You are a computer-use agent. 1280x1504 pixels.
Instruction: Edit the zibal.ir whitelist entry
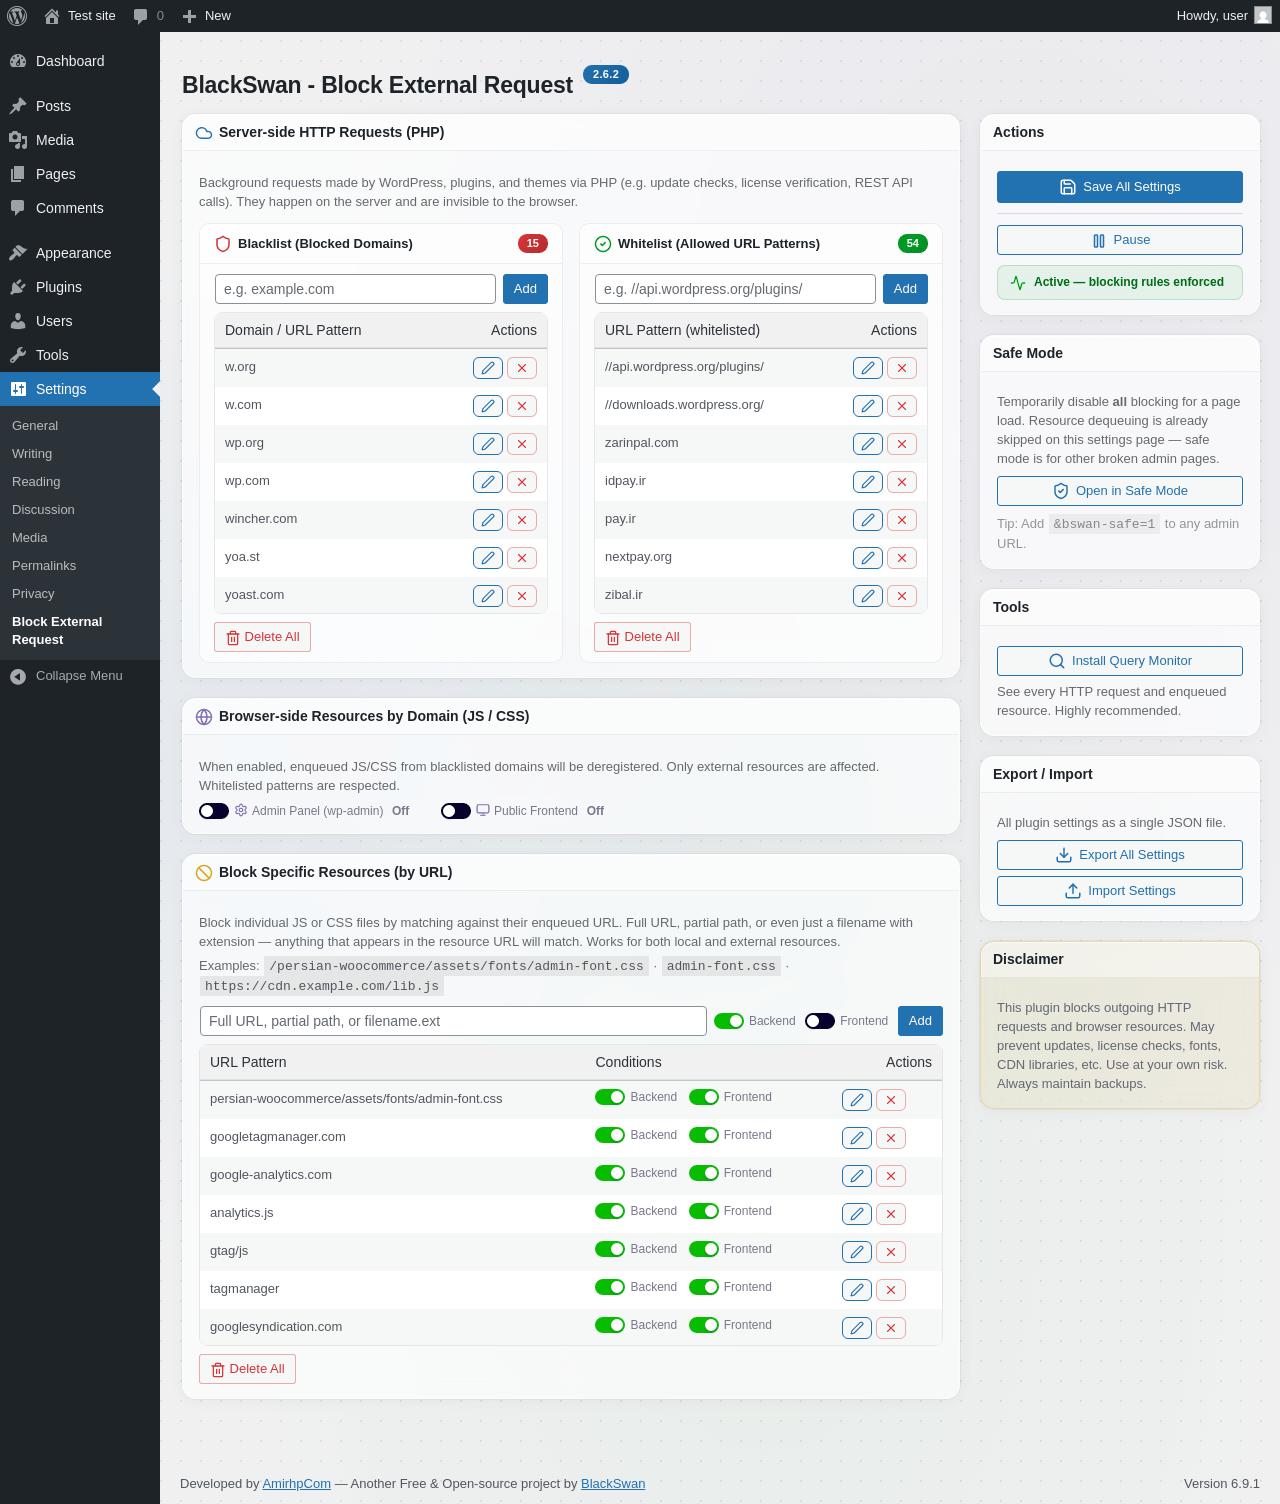click(868, 596)
